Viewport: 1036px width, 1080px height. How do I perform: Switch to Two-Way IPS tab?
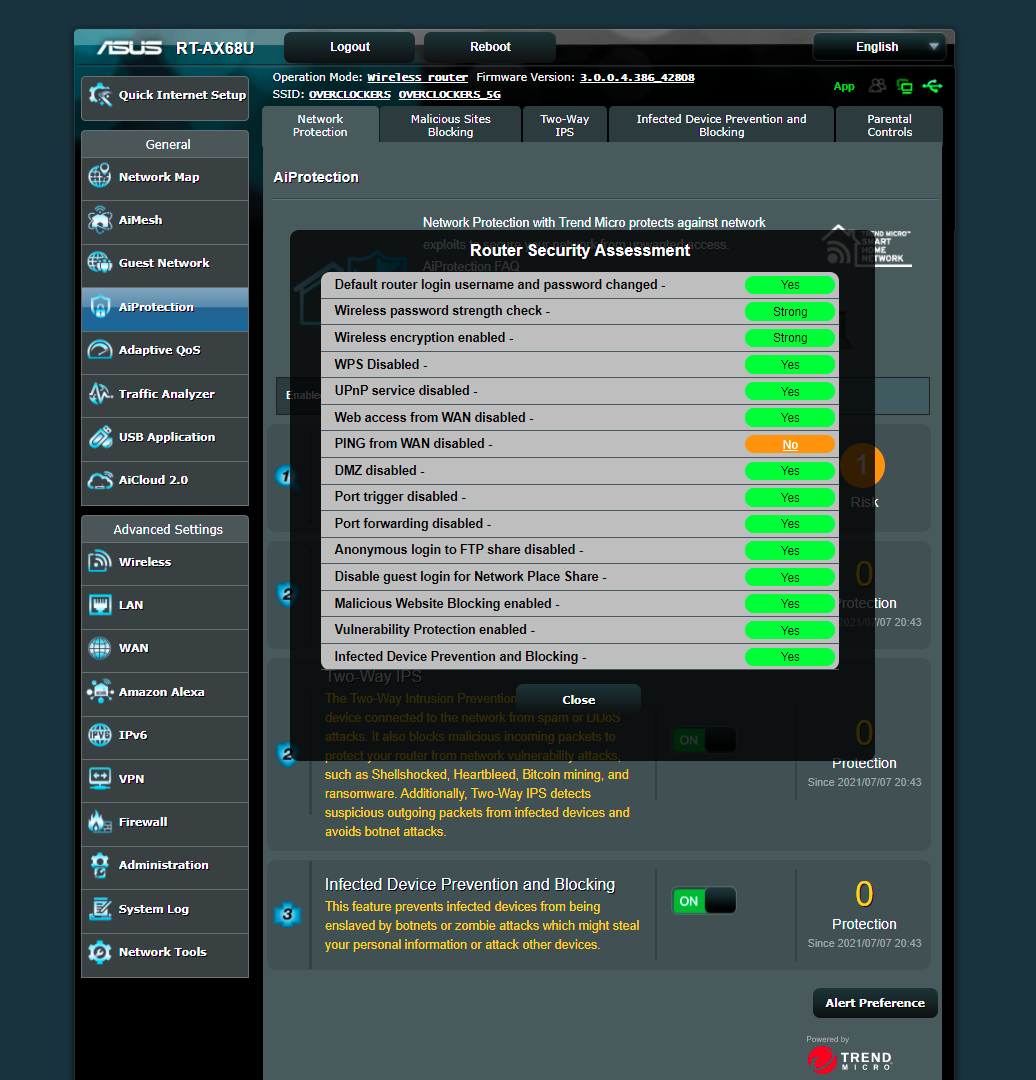pyautogui.click(x=565, y=125)
